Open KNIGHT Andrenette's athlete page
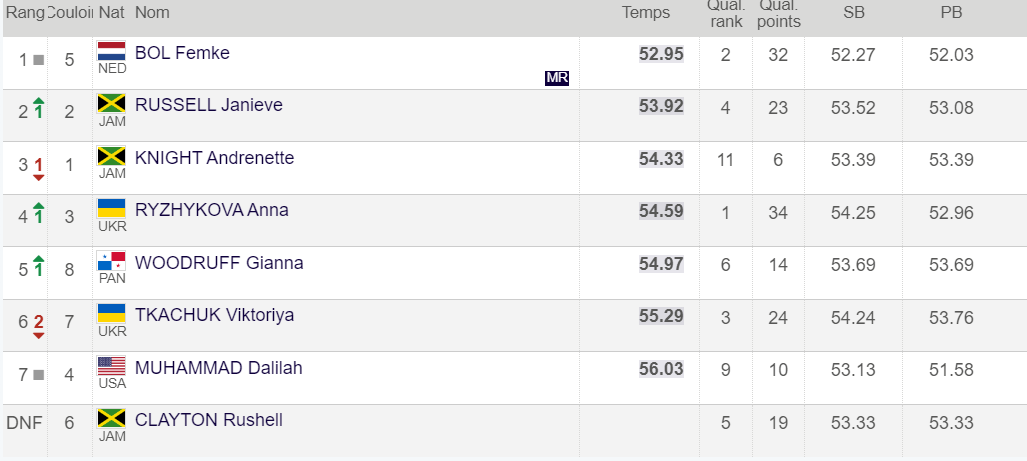 (x=214, y=158)
